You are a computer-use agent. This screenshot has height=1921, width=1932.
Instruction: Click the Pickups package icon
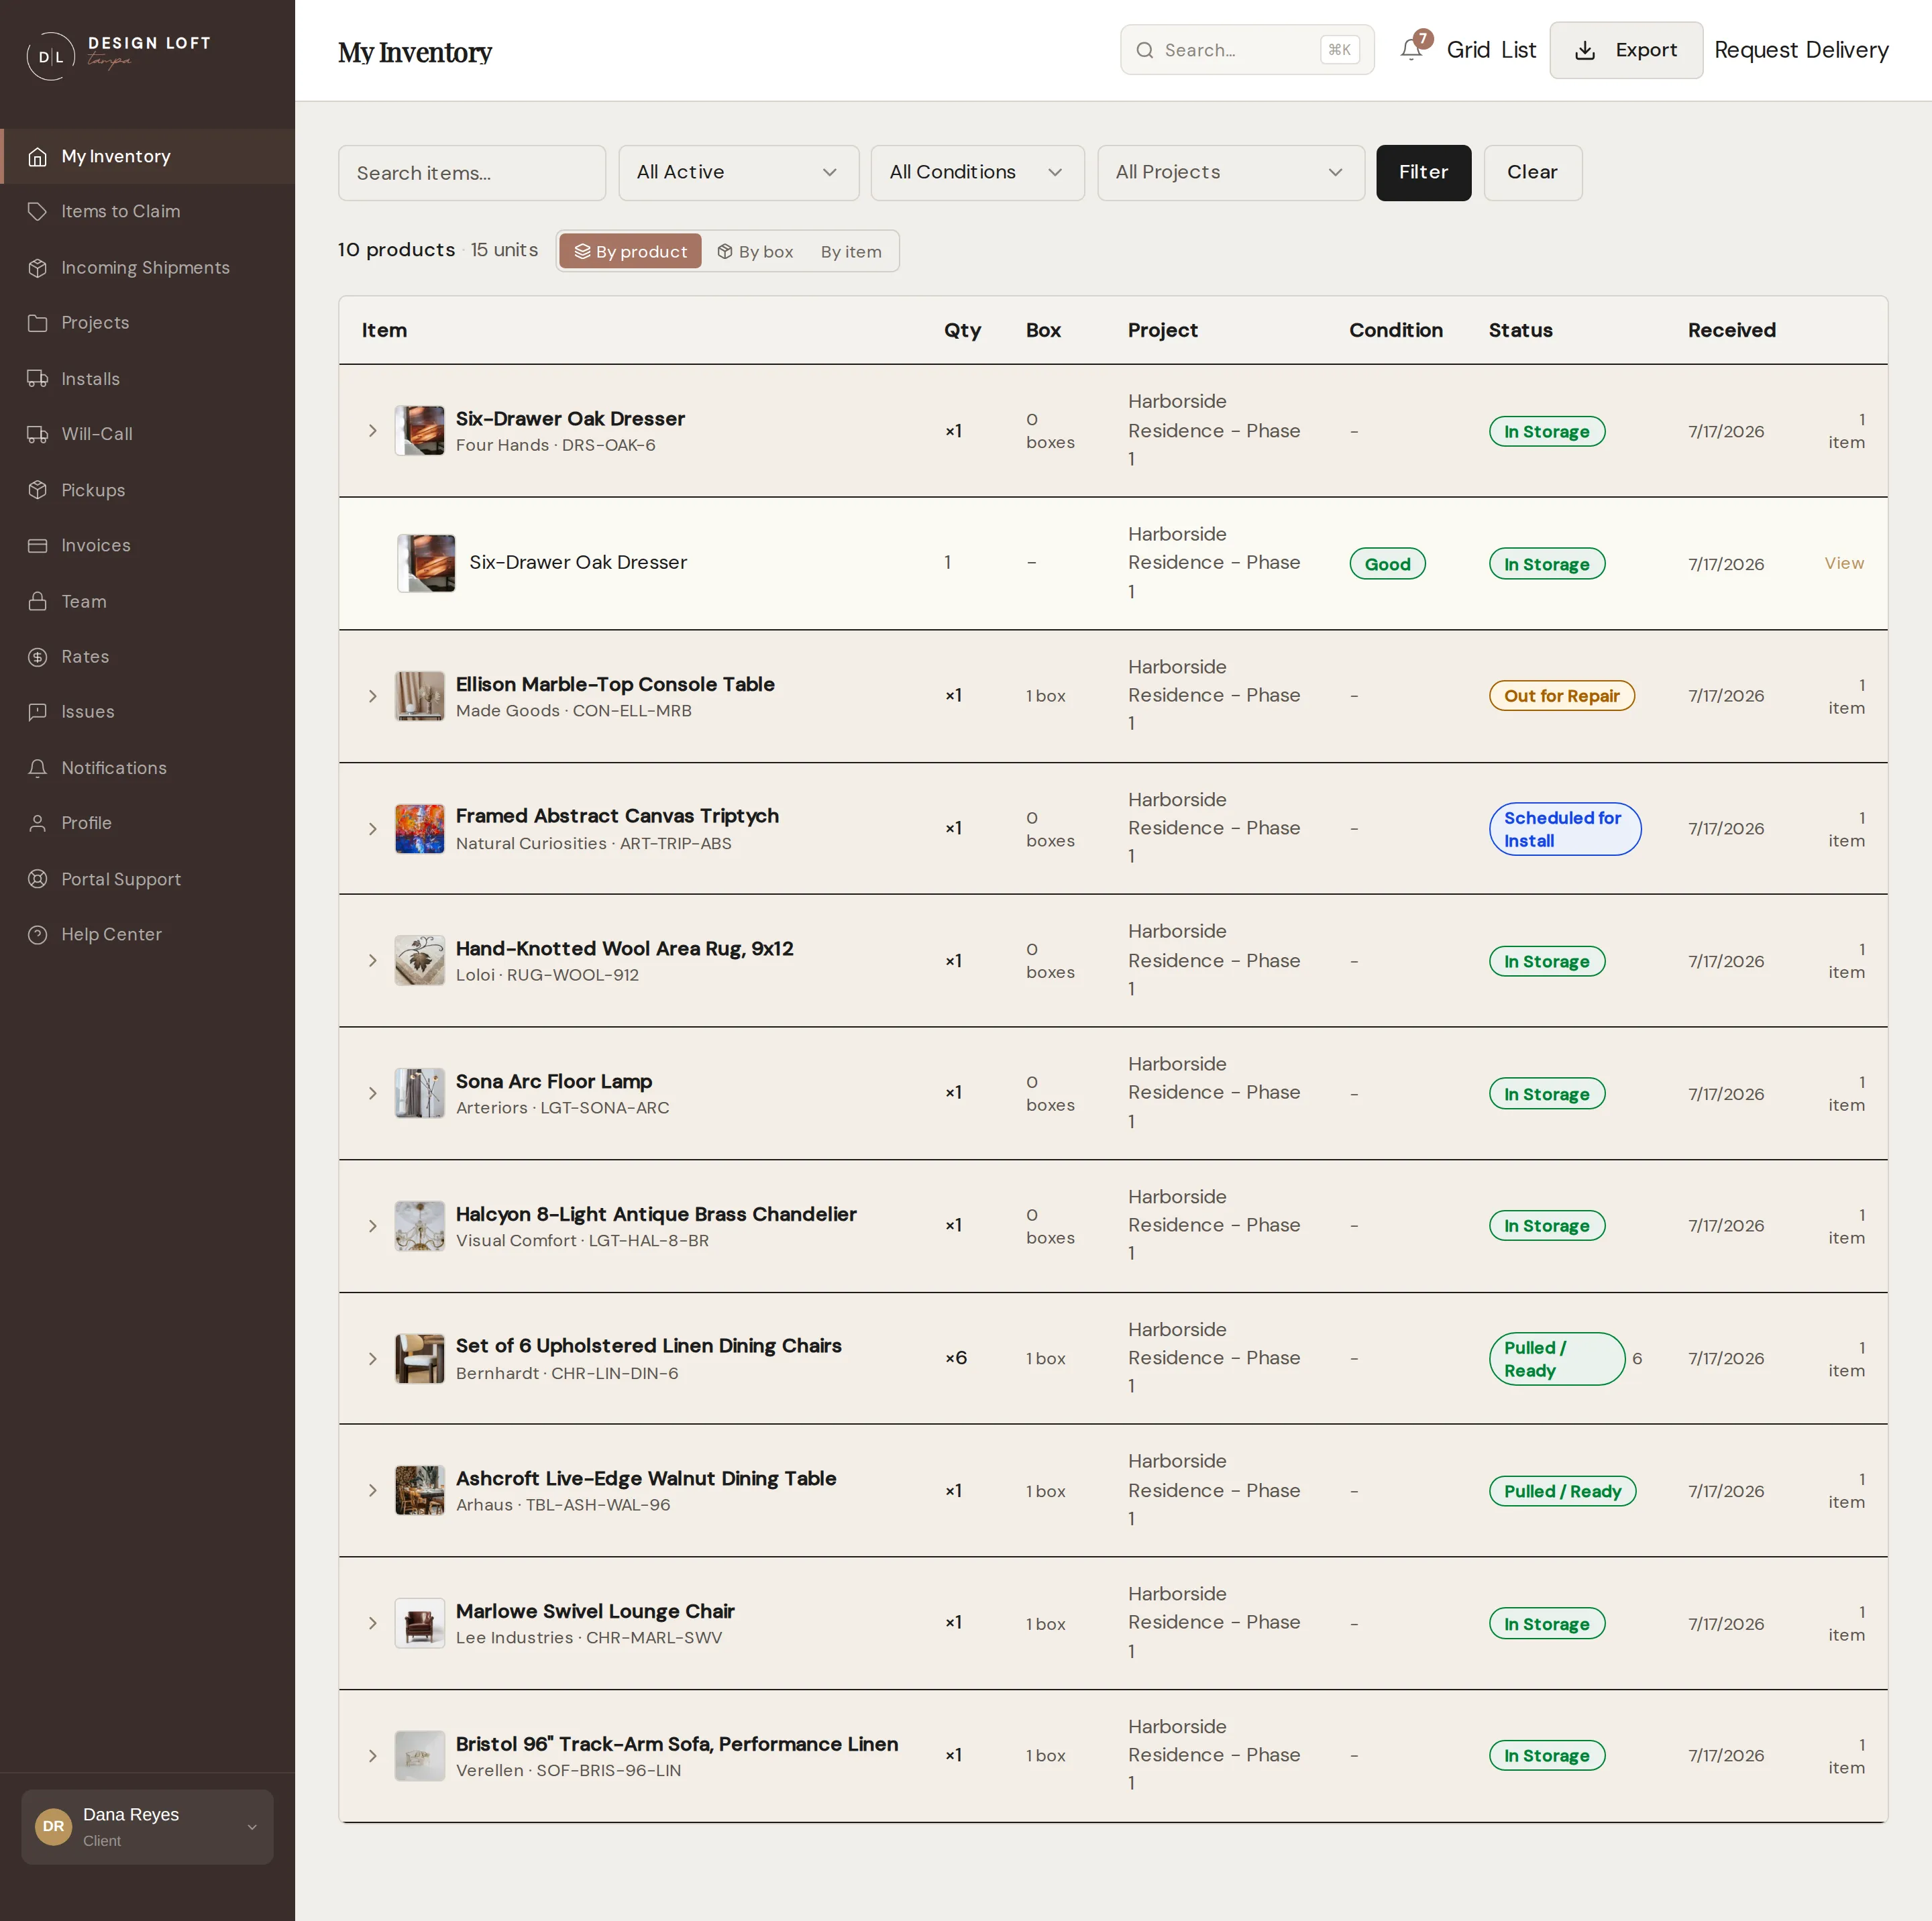pos(38,490)
